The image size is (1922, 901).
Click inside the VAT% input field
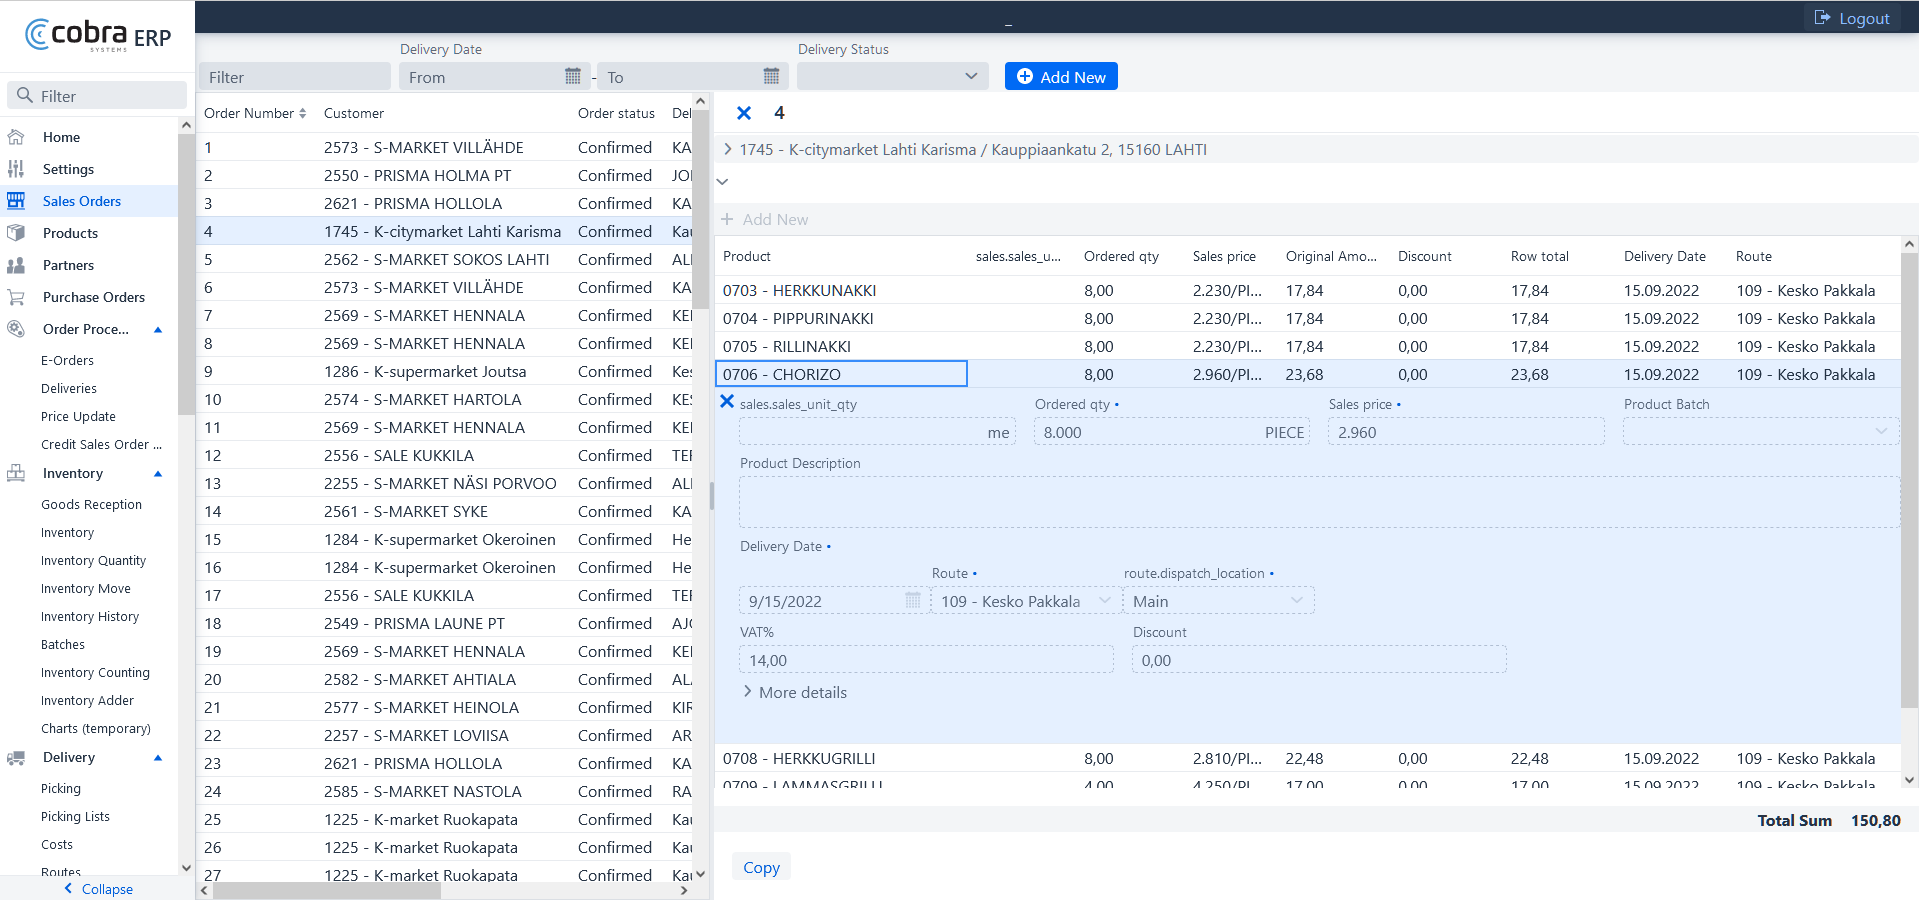[x=925, y=659]
